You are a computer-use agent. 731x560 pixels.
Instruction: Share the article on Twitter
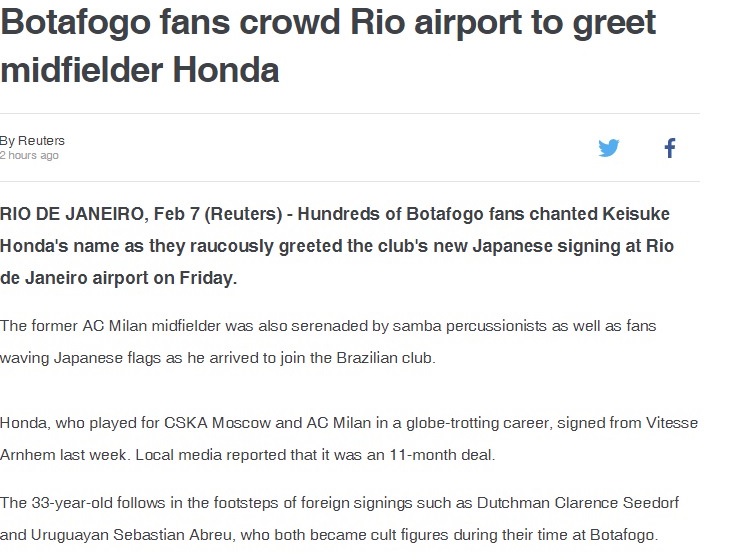(608, 148)
